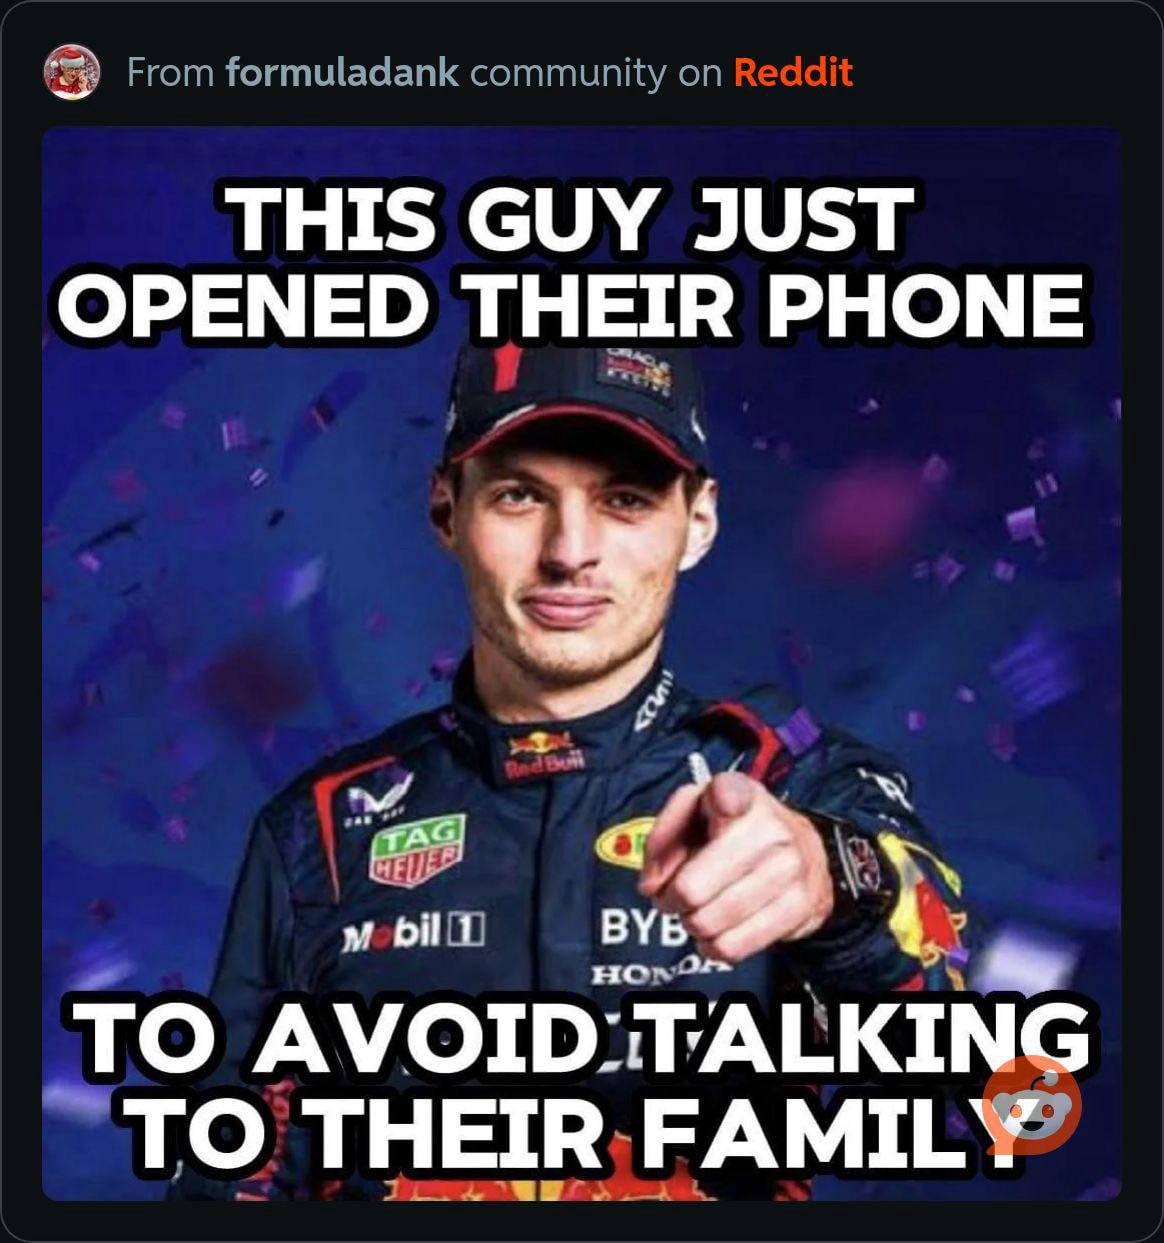This screenshot has height=1243, width=1164.
Task: Open the formuladank community avatar icon
Action: (x=72, y=72)
